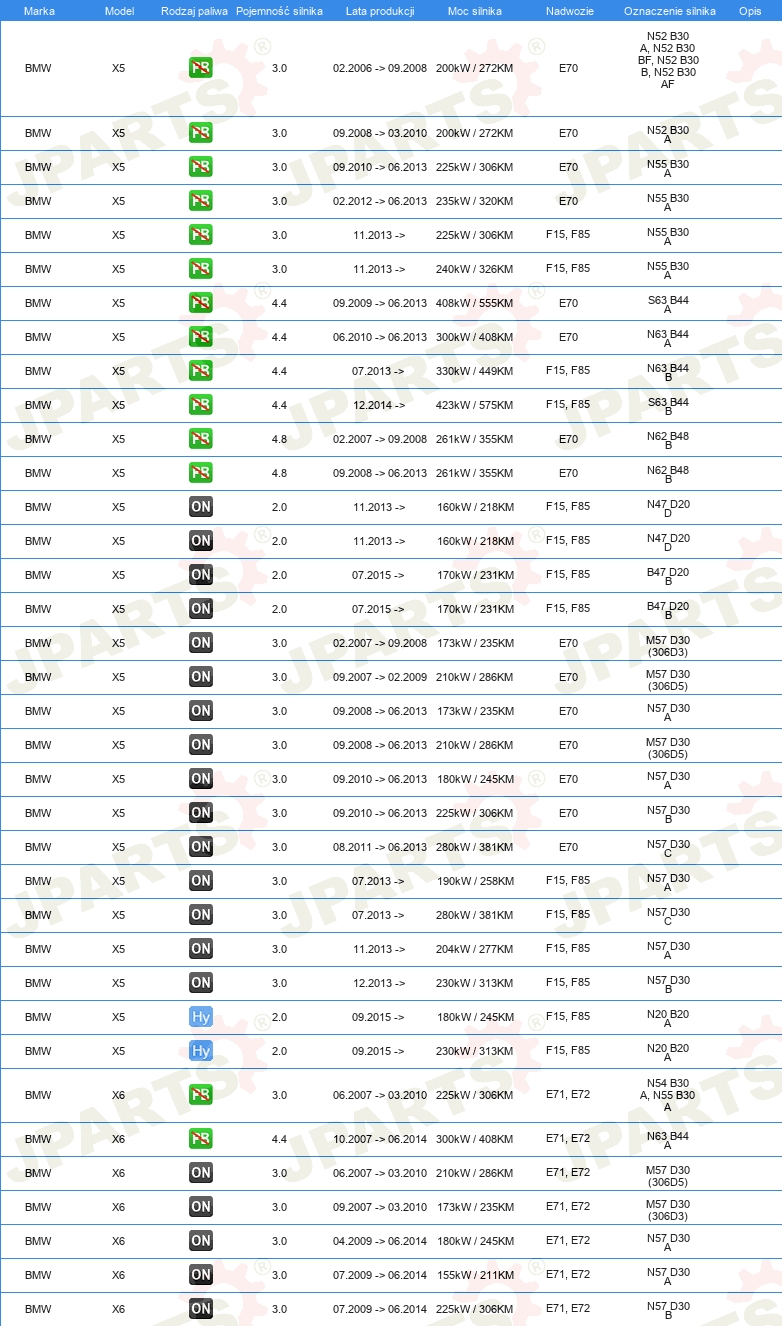Select the 423kW / 575KM power cell

pos(474,405)
